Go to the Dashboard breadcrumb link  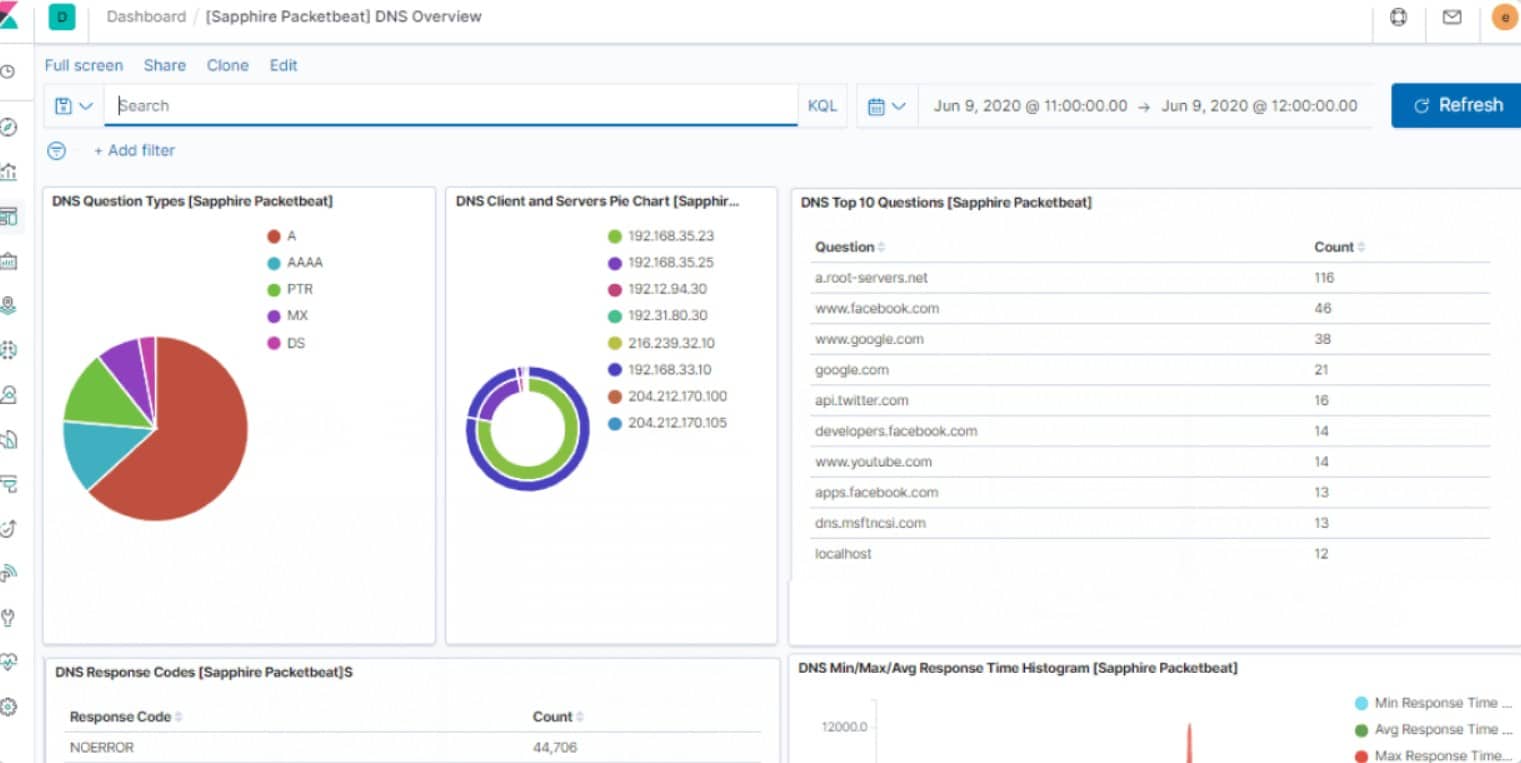146,16
